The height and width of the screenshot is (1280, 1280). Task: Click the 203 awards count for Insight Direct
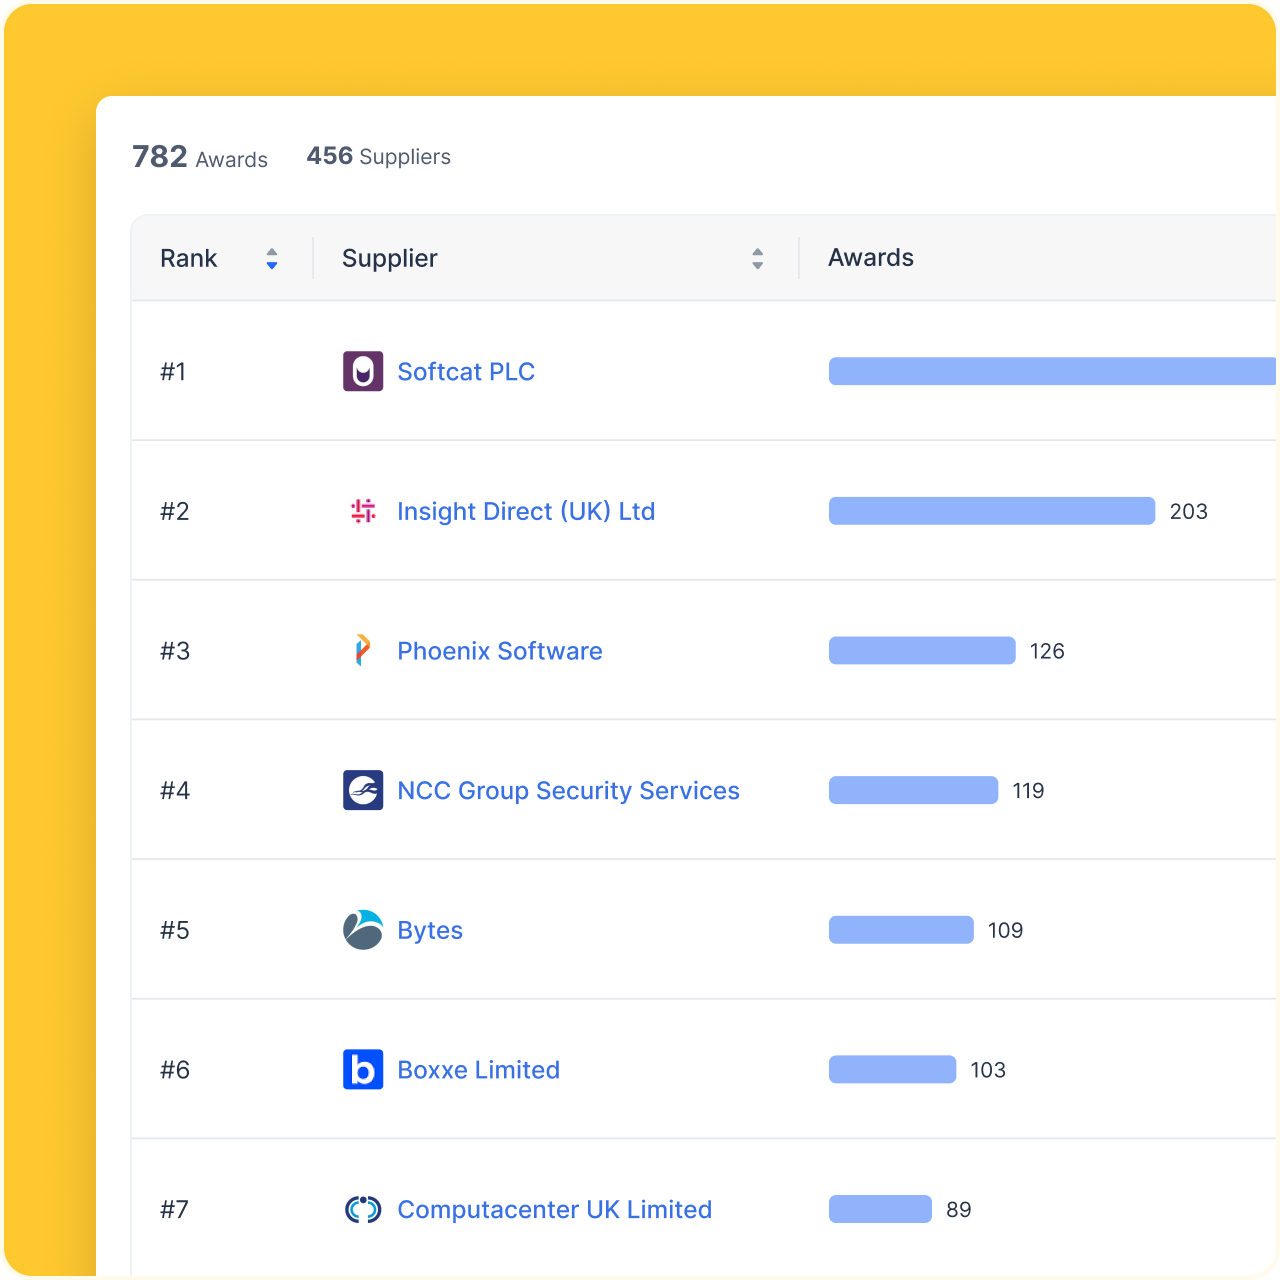click(1189, 511)
